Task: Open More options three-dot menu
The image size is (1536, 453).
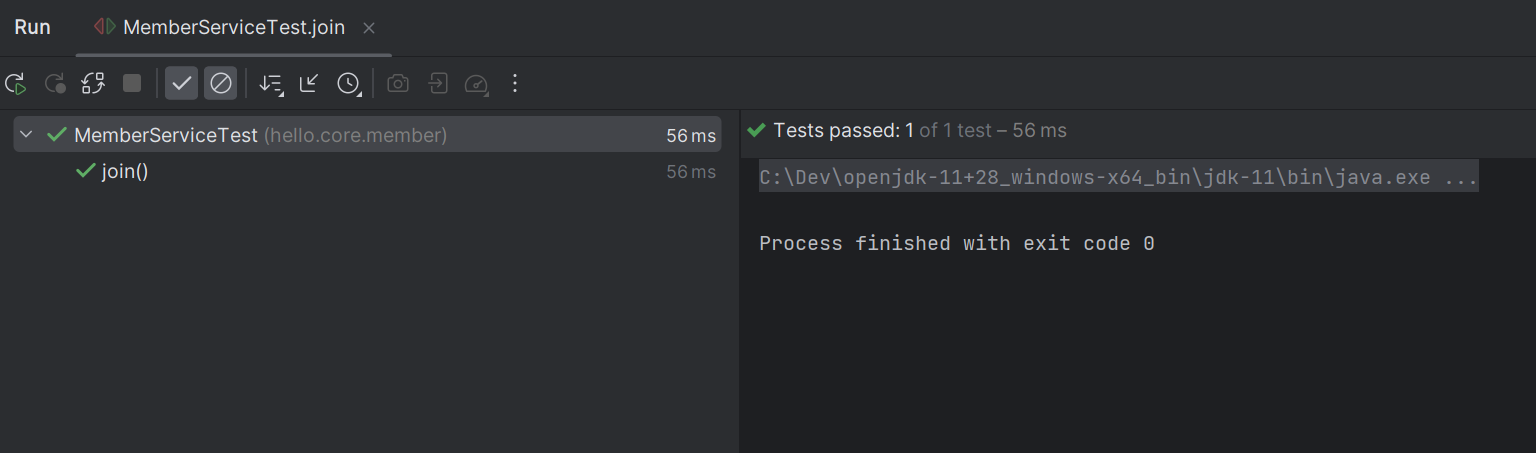Action: click(x=515, y=84)
